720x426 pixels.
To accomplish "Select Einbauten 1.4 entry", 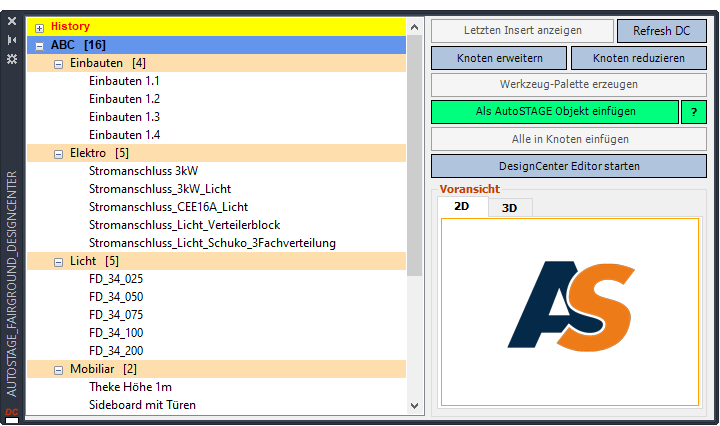I will click(x=124, y=135).
